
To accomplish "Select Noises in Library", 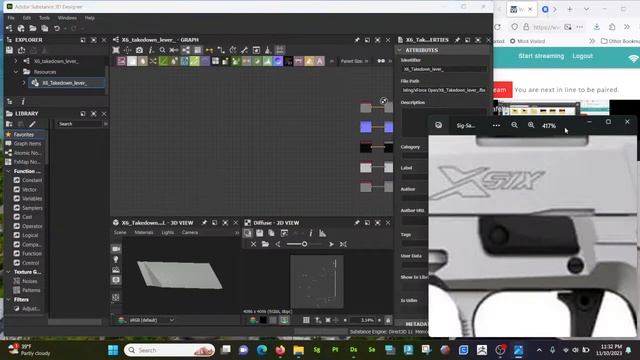I will (29, 281).
